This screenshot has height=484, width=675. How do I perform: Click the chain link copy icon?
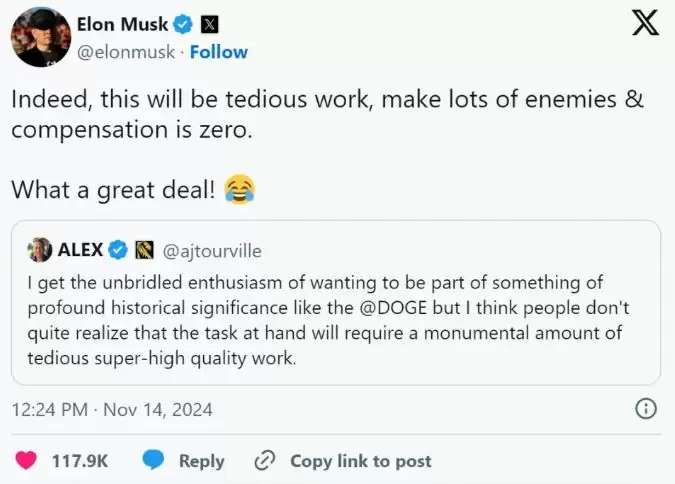point(265,460)
